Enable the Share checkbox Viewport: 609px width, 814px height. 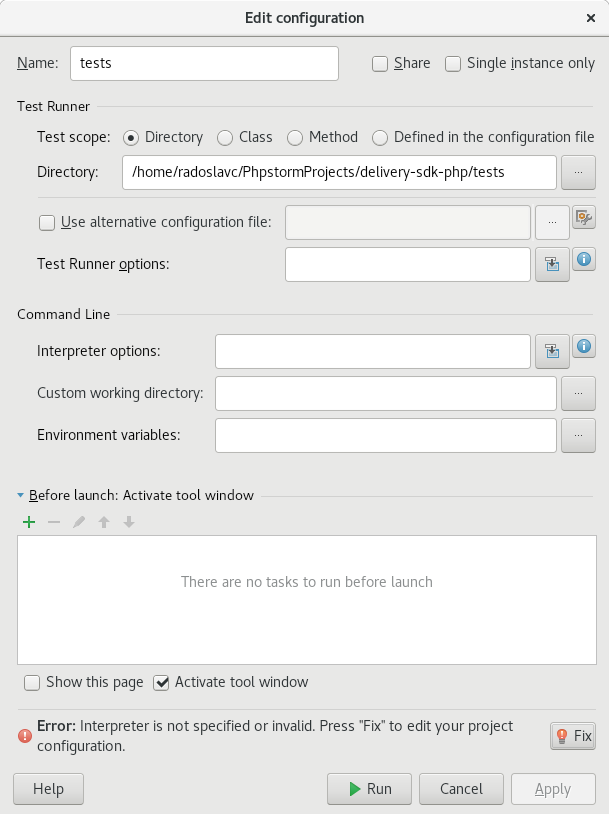[x=380, y=64]
